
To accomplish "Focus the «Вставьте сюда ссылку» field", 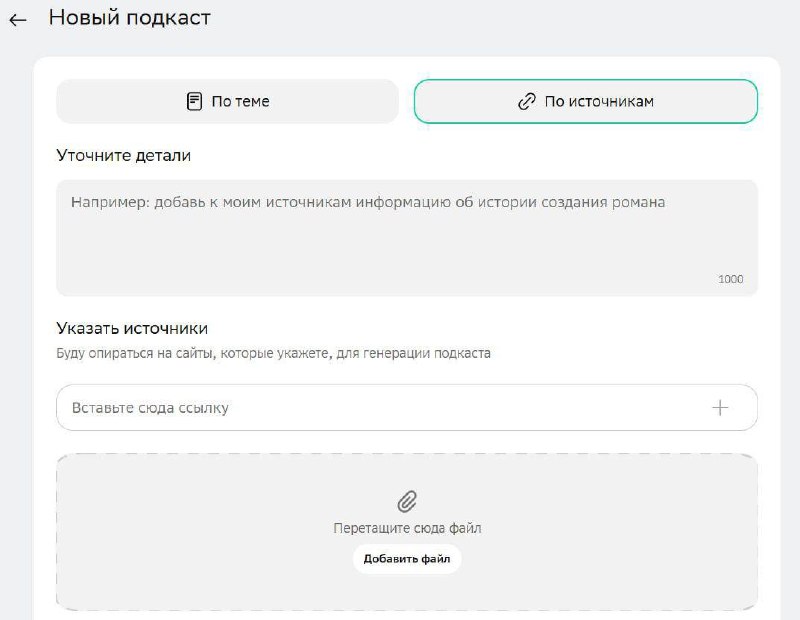I will point(300,407).
